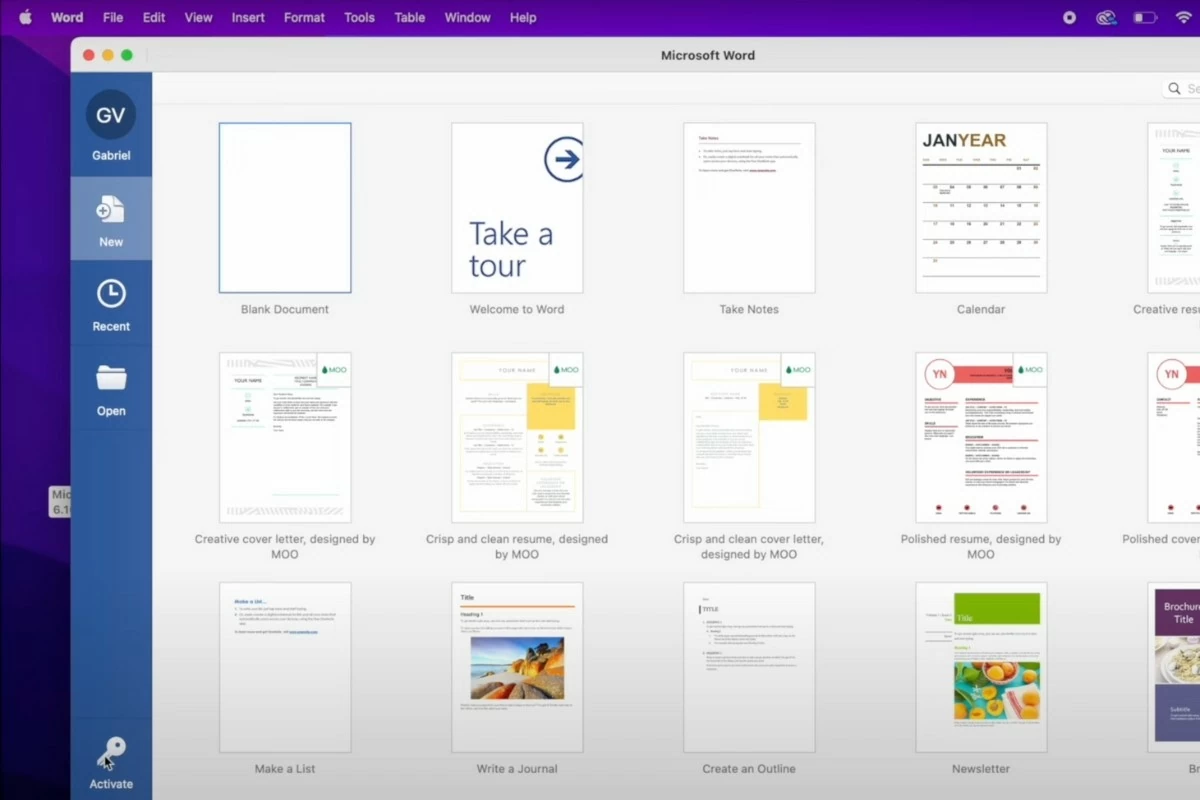Choose the Calendar template thumbnail
This screenshot has height=800, width=1200.
(x=981, y=208)
